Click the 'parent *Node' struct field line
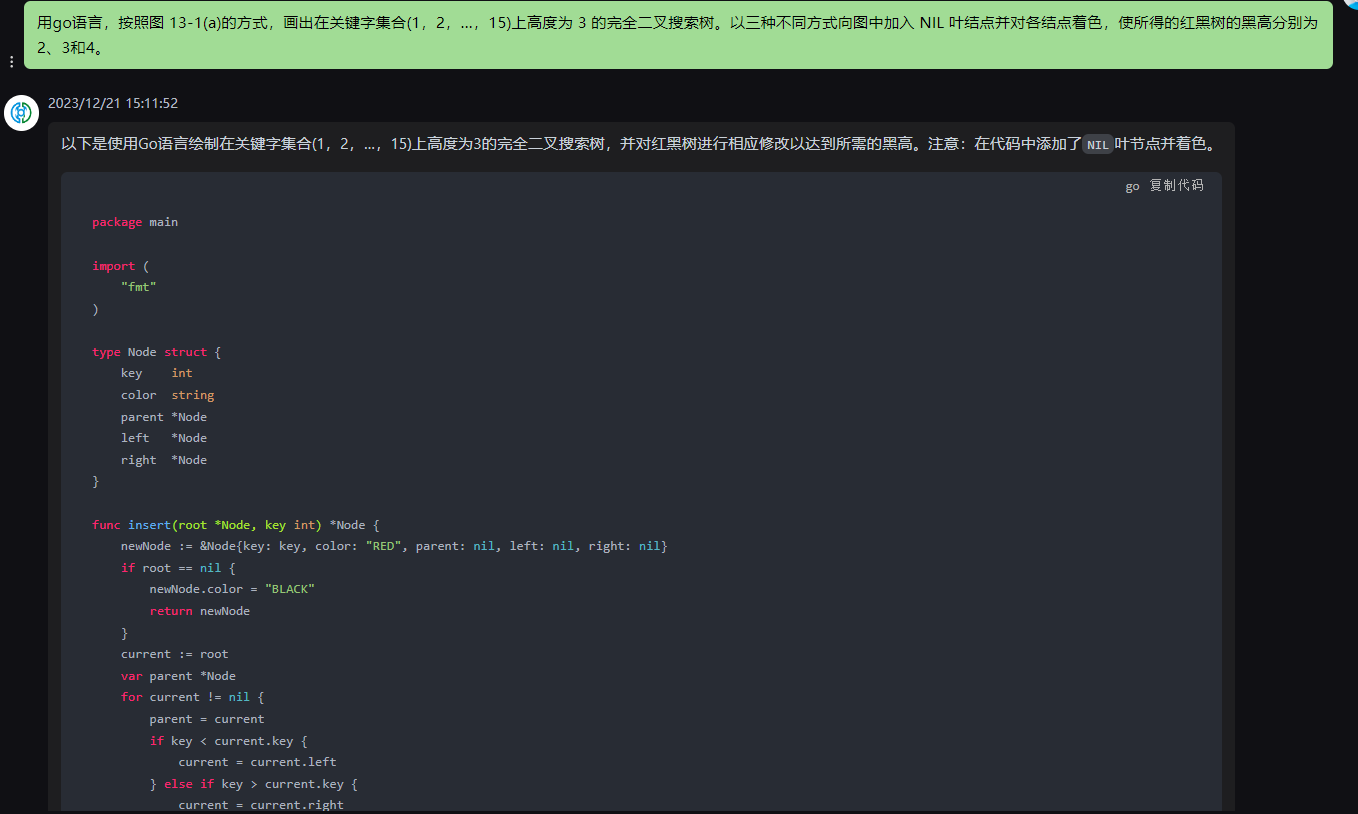The image size is (1358, 814). pos(164,417)
